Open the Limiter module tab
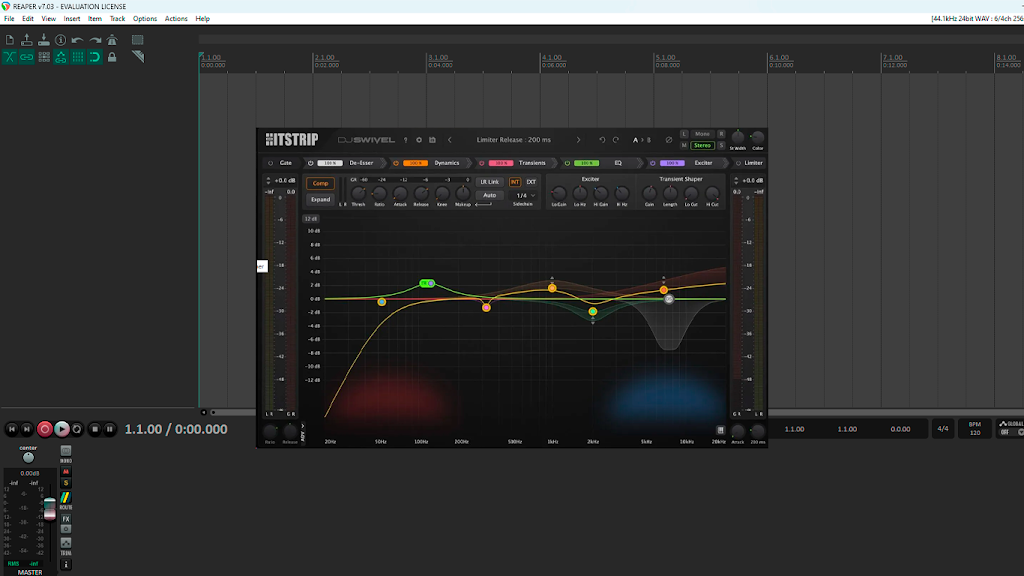 [754, 163]
